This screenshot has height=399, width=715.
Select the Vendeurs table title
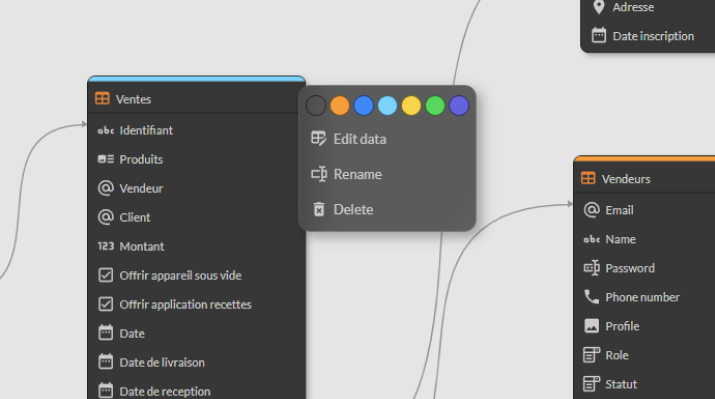[626, 179]
